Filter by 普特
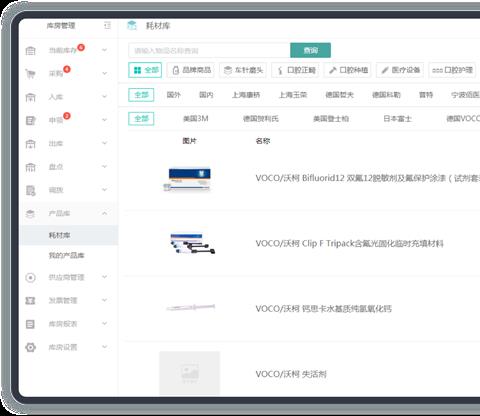This screenshot has height=416, width=480. click(426, 95)
